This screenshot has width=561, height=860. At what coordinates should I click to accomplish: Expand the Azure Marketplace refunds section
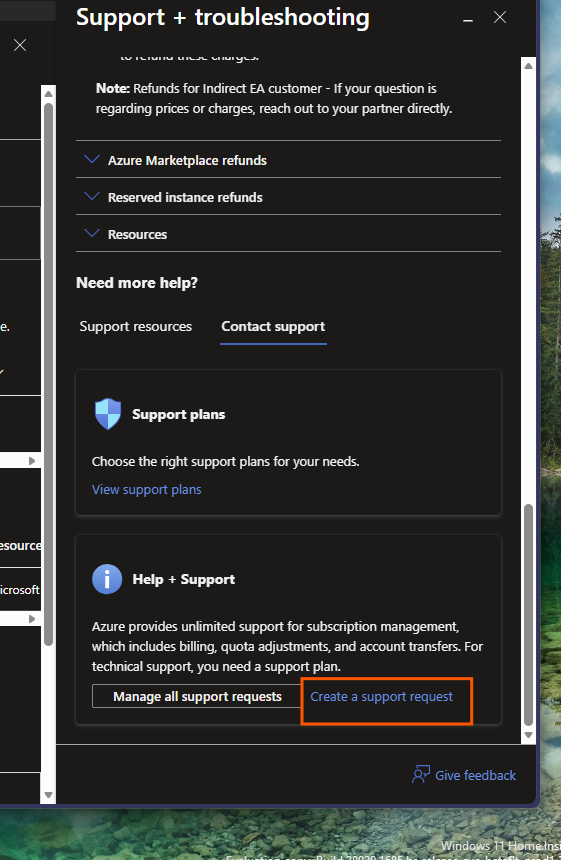288,160
